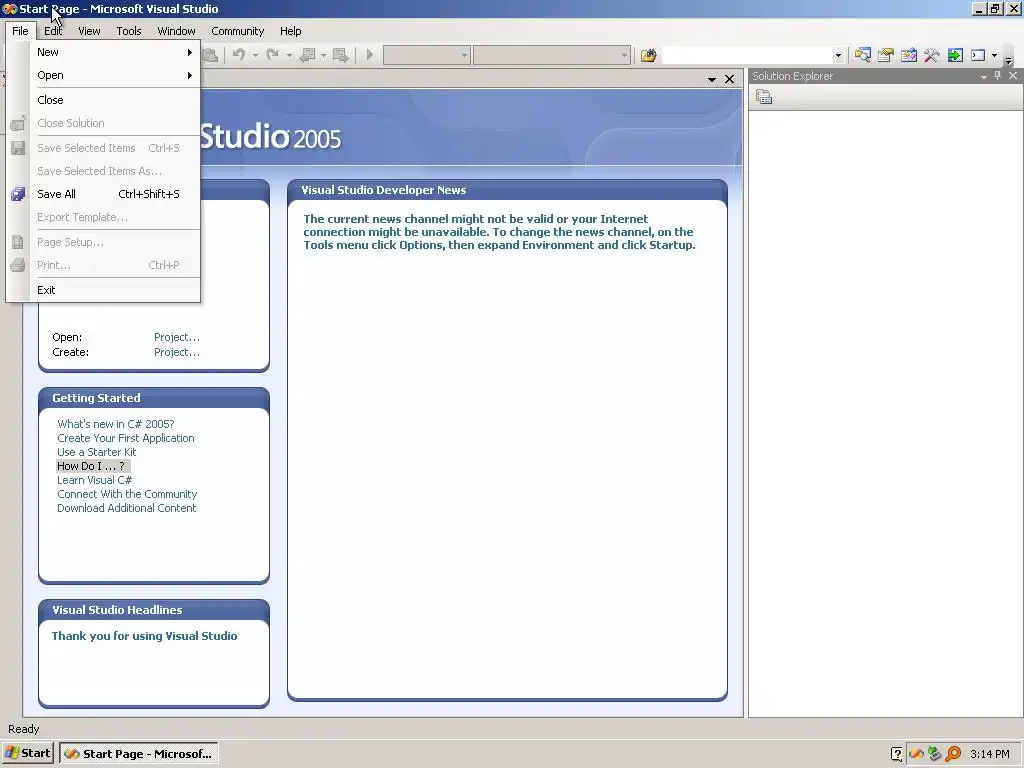Open the Navigate Backward dropdown arrow

(x=323, y=56)
